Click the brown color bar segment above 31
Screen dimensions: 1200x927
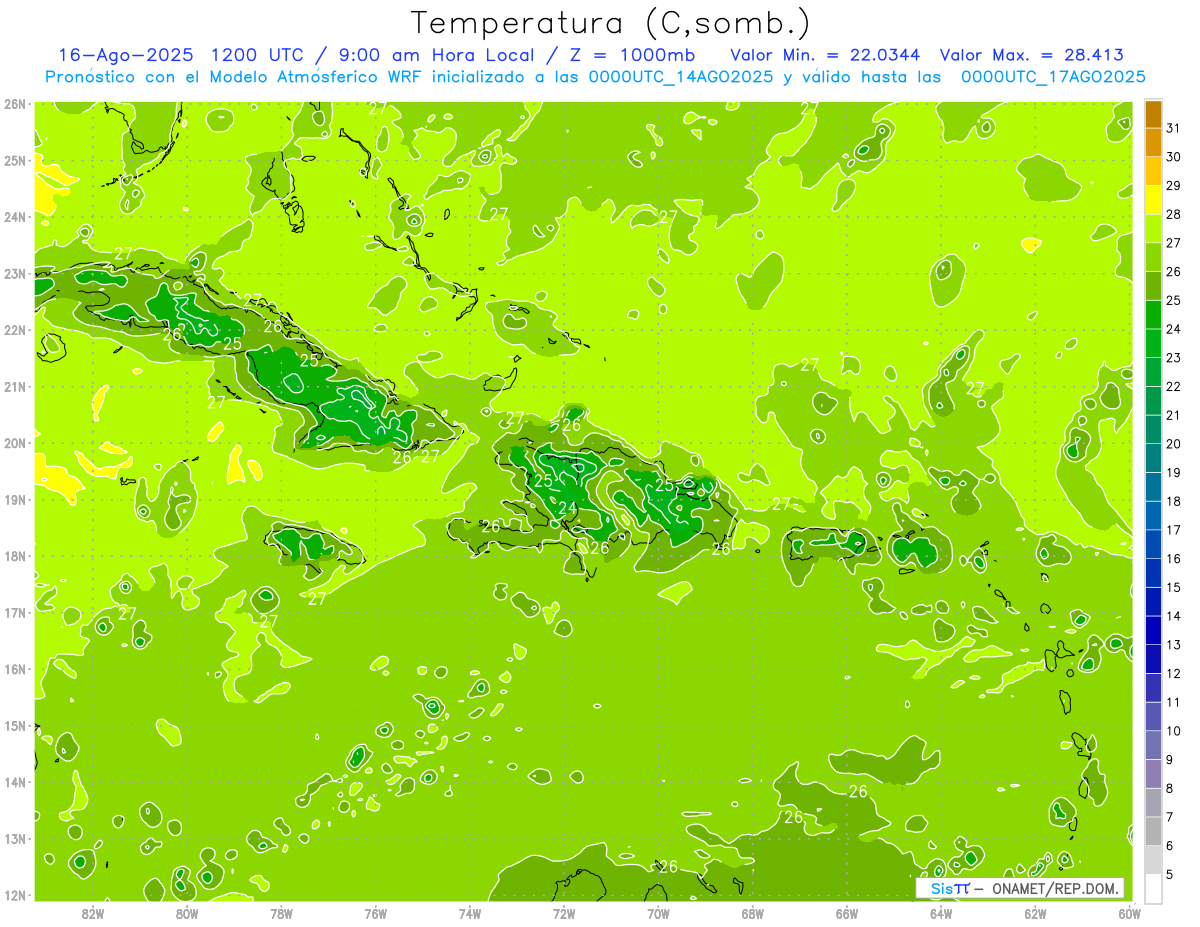[x=1153, y=113]
